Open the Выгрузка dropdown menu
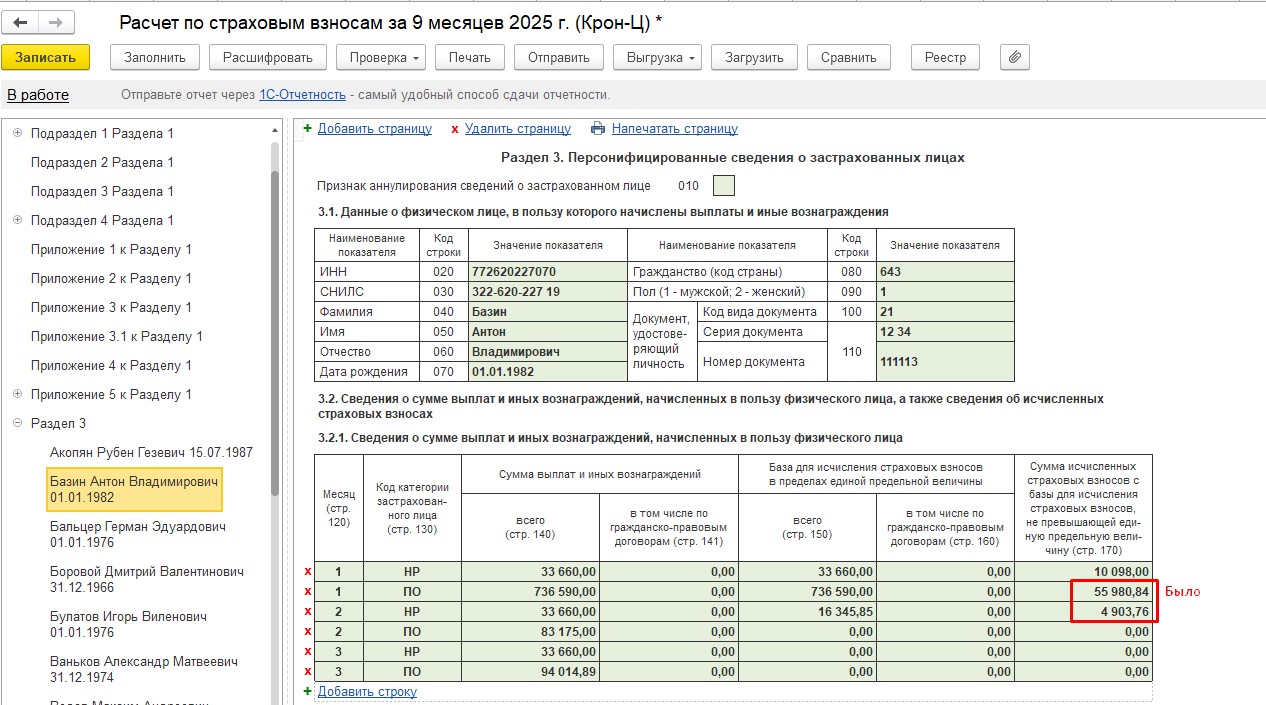 (657, 57)
